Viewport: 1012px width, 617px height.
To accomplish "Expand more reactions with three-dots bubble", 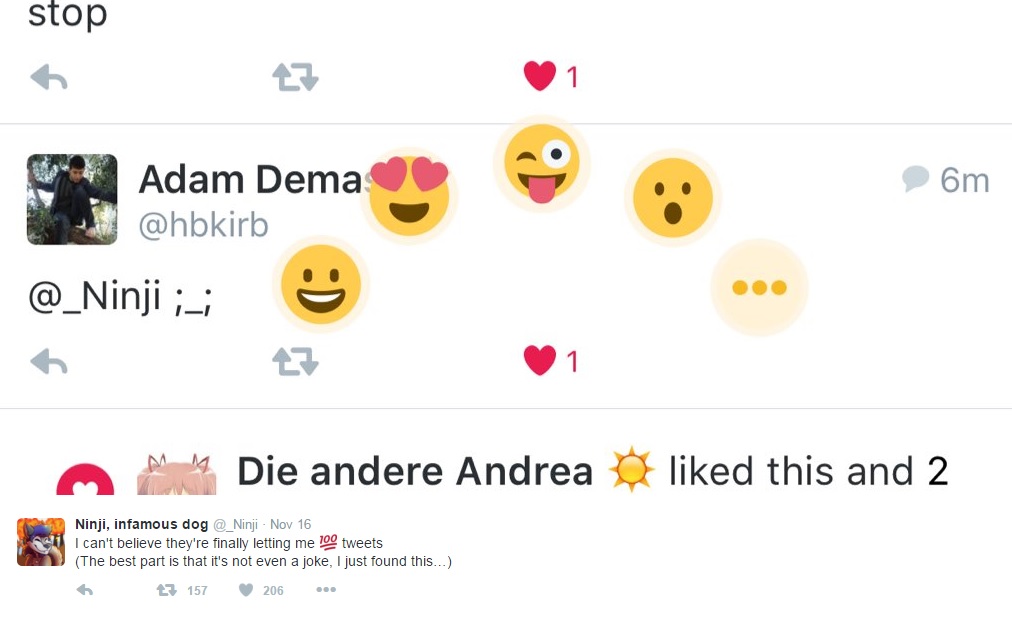I will (x=759, y=287).
